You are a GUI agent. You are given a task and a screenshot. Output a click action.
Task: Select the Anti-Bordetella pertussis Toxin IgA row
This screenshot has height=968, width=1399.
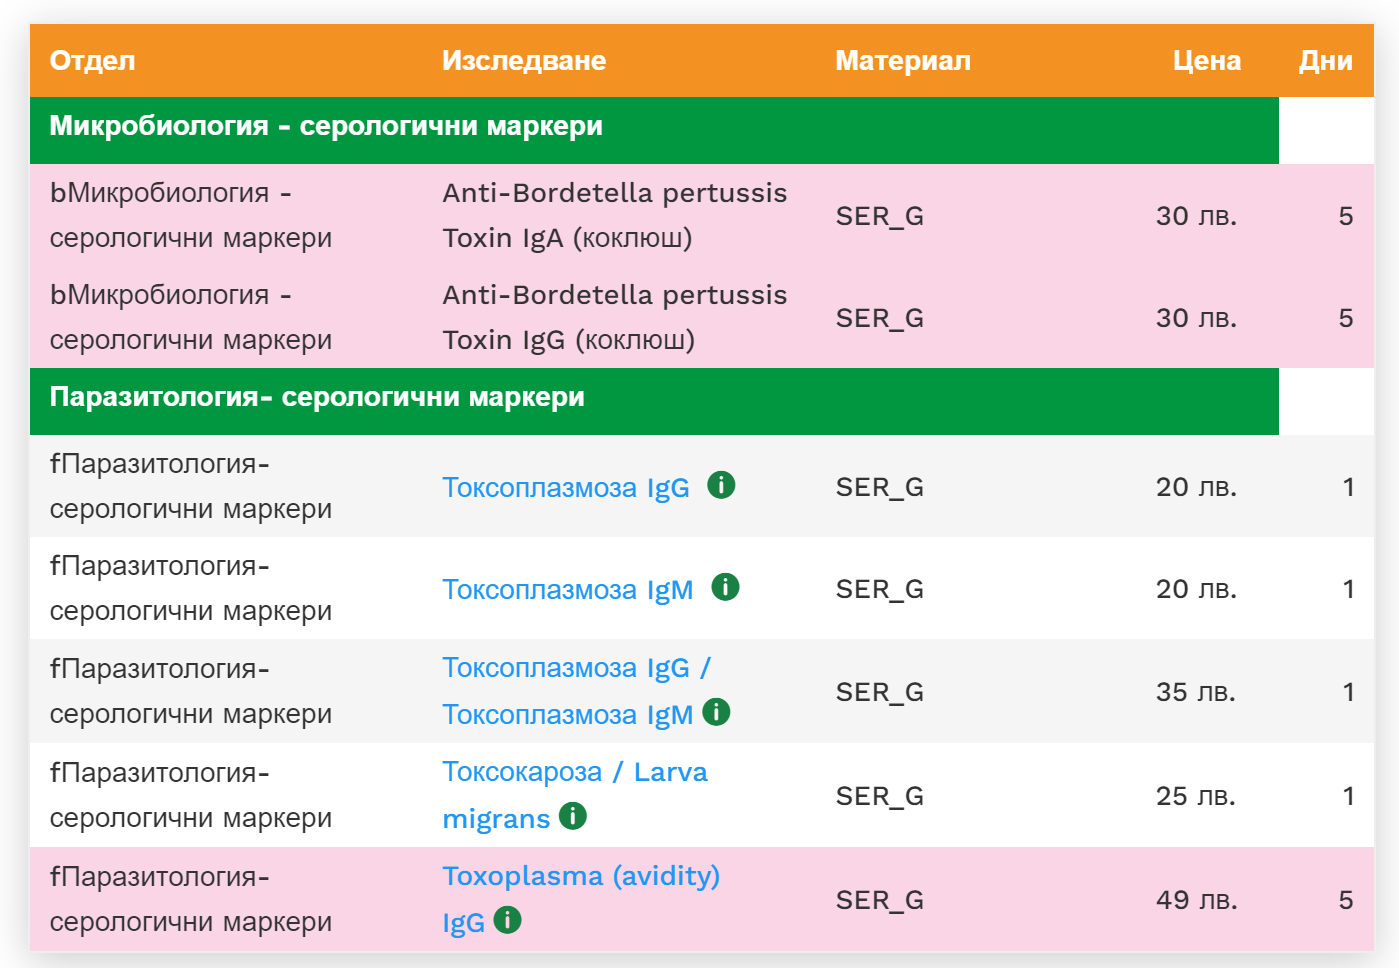coord(614,215)
